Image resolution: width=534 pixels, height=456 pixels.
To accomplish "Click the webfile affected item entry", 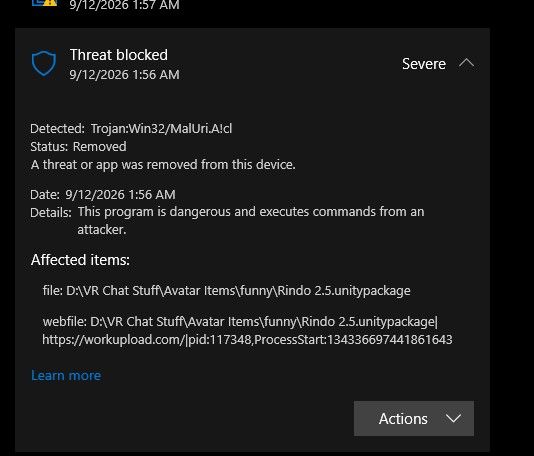I will 247,331.
